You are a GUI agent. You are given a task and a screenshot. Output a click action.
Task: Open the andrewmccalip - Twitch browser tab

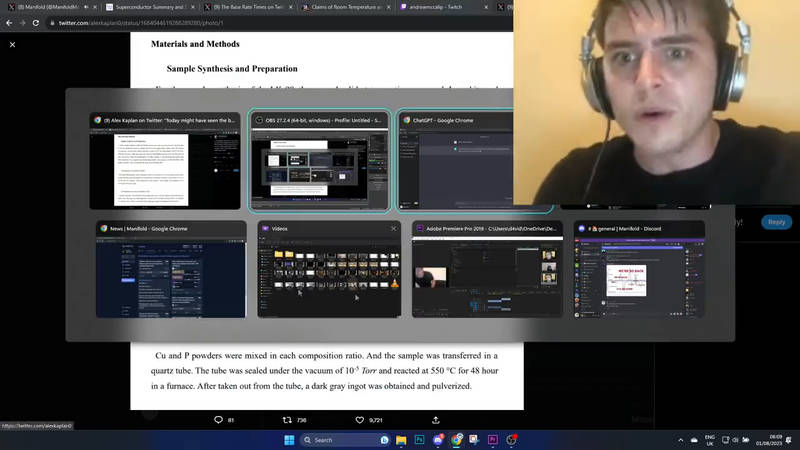coord(444,7)
